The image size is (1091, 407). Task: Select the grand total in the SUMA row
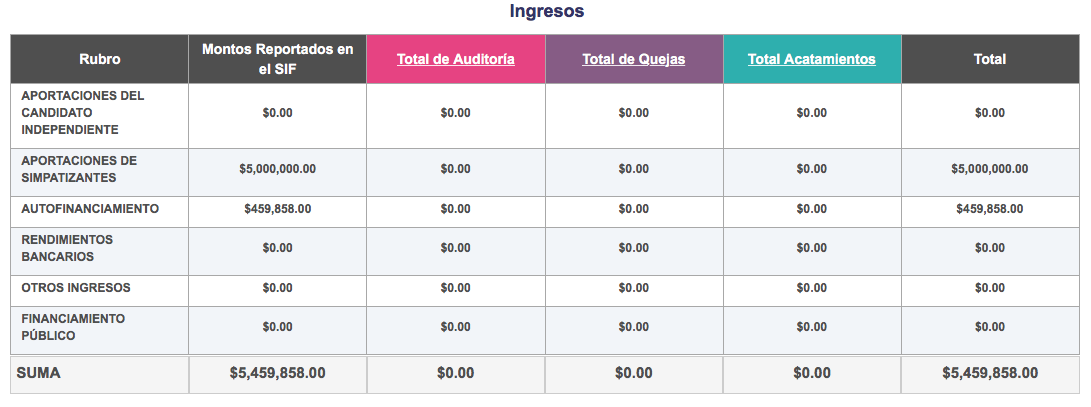(x=990, y=373)
